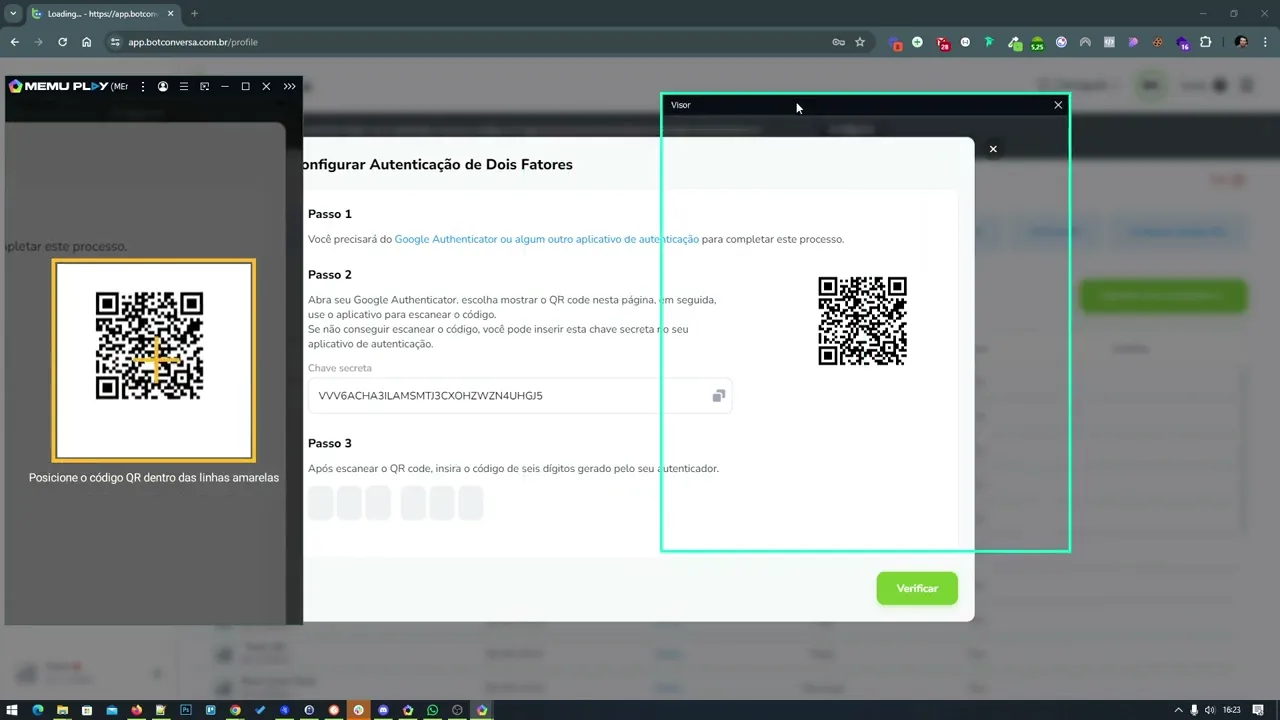Bookmark this page with the star icon
Screen dimensions: 1280x720
point(860,42)
